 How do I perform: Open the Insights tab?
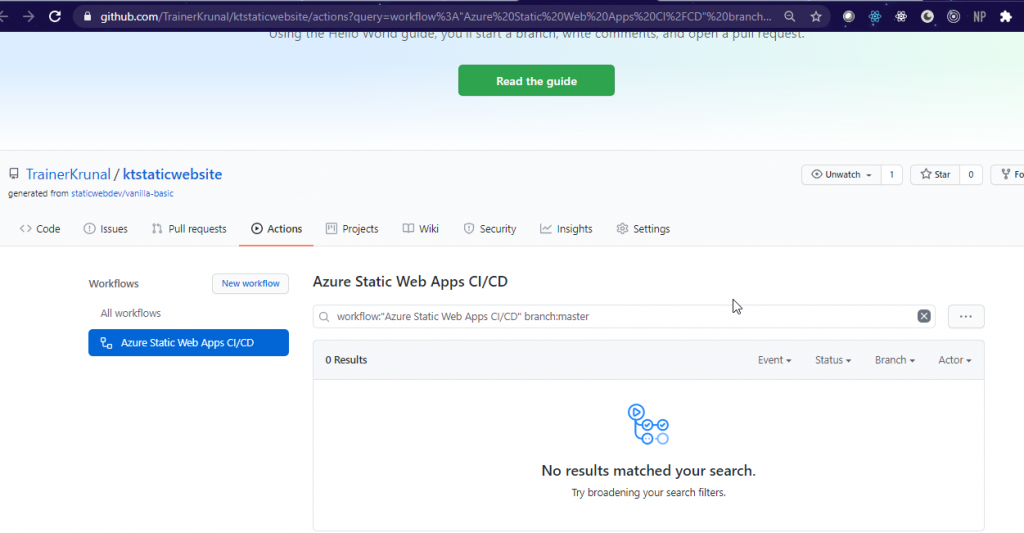click(566, 229)
